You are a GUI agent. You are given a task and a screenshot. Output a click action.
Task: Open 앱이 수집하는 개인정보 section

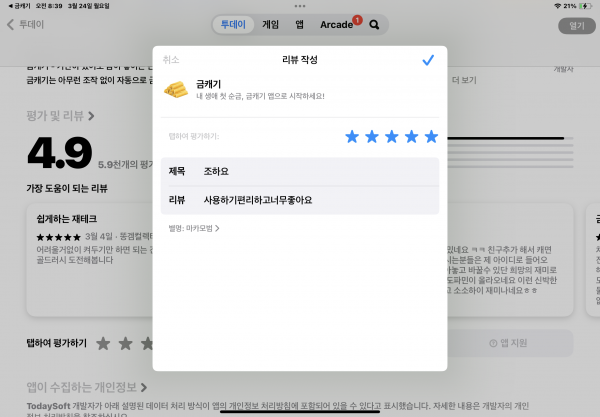86,387
